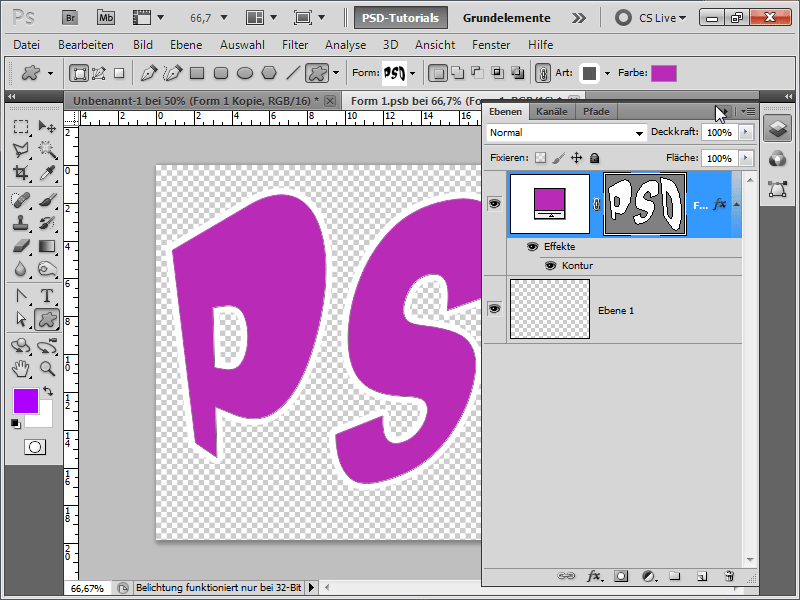800x600 pixels.
Task: Toggle Quick Mask mode
Action: tap(35, 447)
